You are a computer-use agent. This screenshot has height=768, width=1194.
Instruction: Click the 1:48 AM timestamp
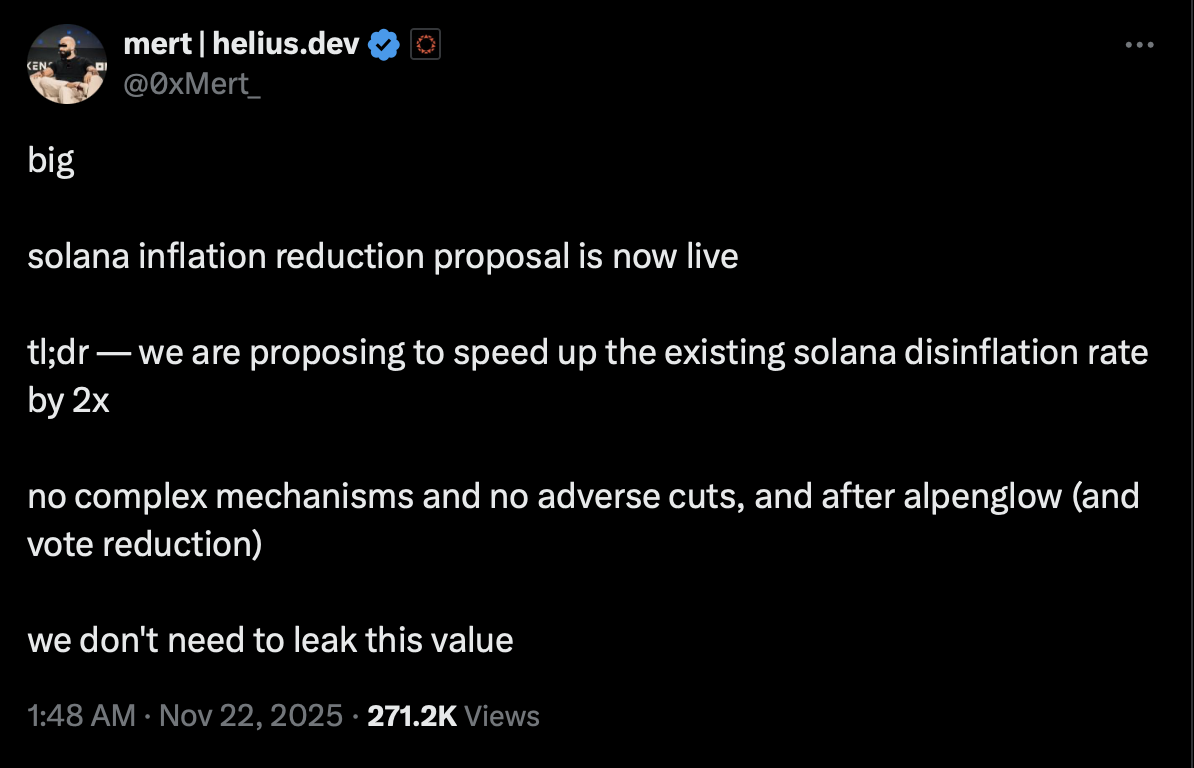click(x=81, y=716)
